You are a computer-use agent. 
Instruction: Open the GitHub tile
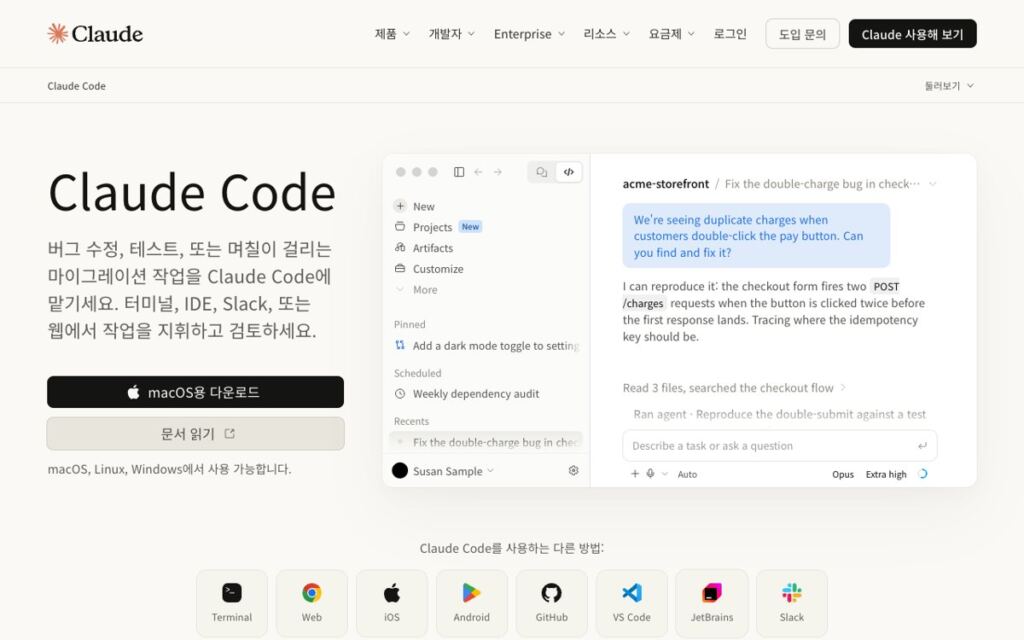tap(552, 603)
